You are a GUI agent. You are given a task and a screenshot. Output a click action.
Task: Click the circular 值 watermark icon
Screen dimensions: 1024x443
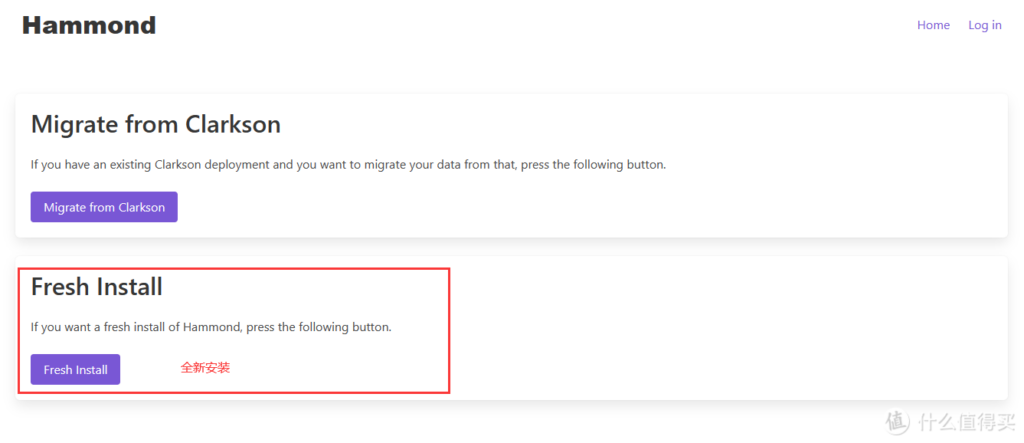point(899,421)
